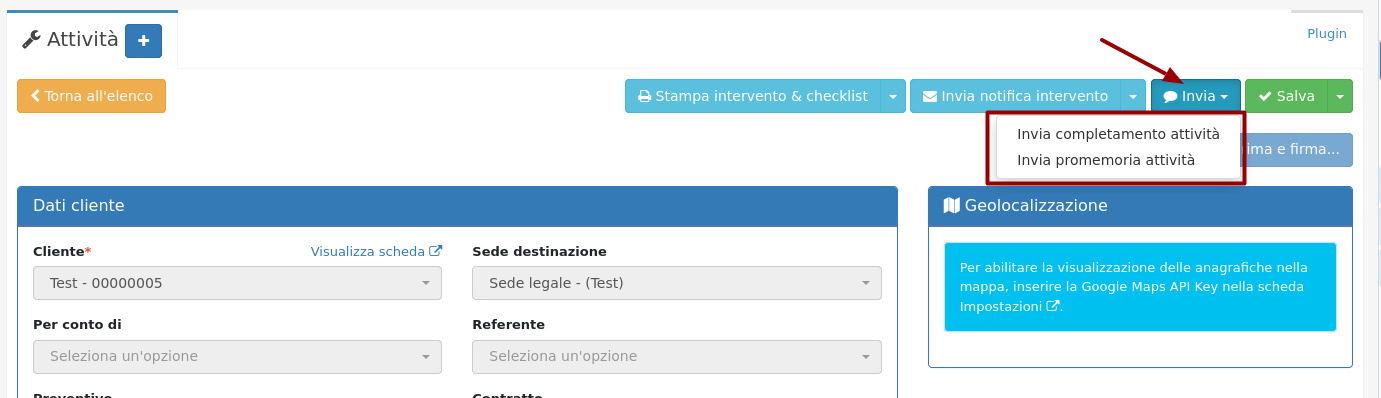Expand the Sede destinazione select box
The width and height of the screenshot is (1381, 398).
(x=677, y=283)
